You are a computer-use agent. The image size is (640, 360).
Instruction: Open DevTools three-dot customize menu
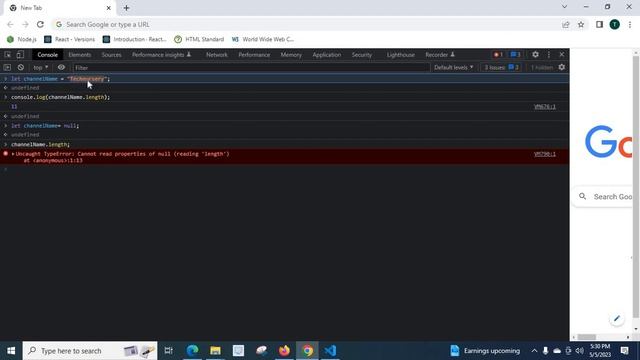pyautogui.click(x=549, y=55)
